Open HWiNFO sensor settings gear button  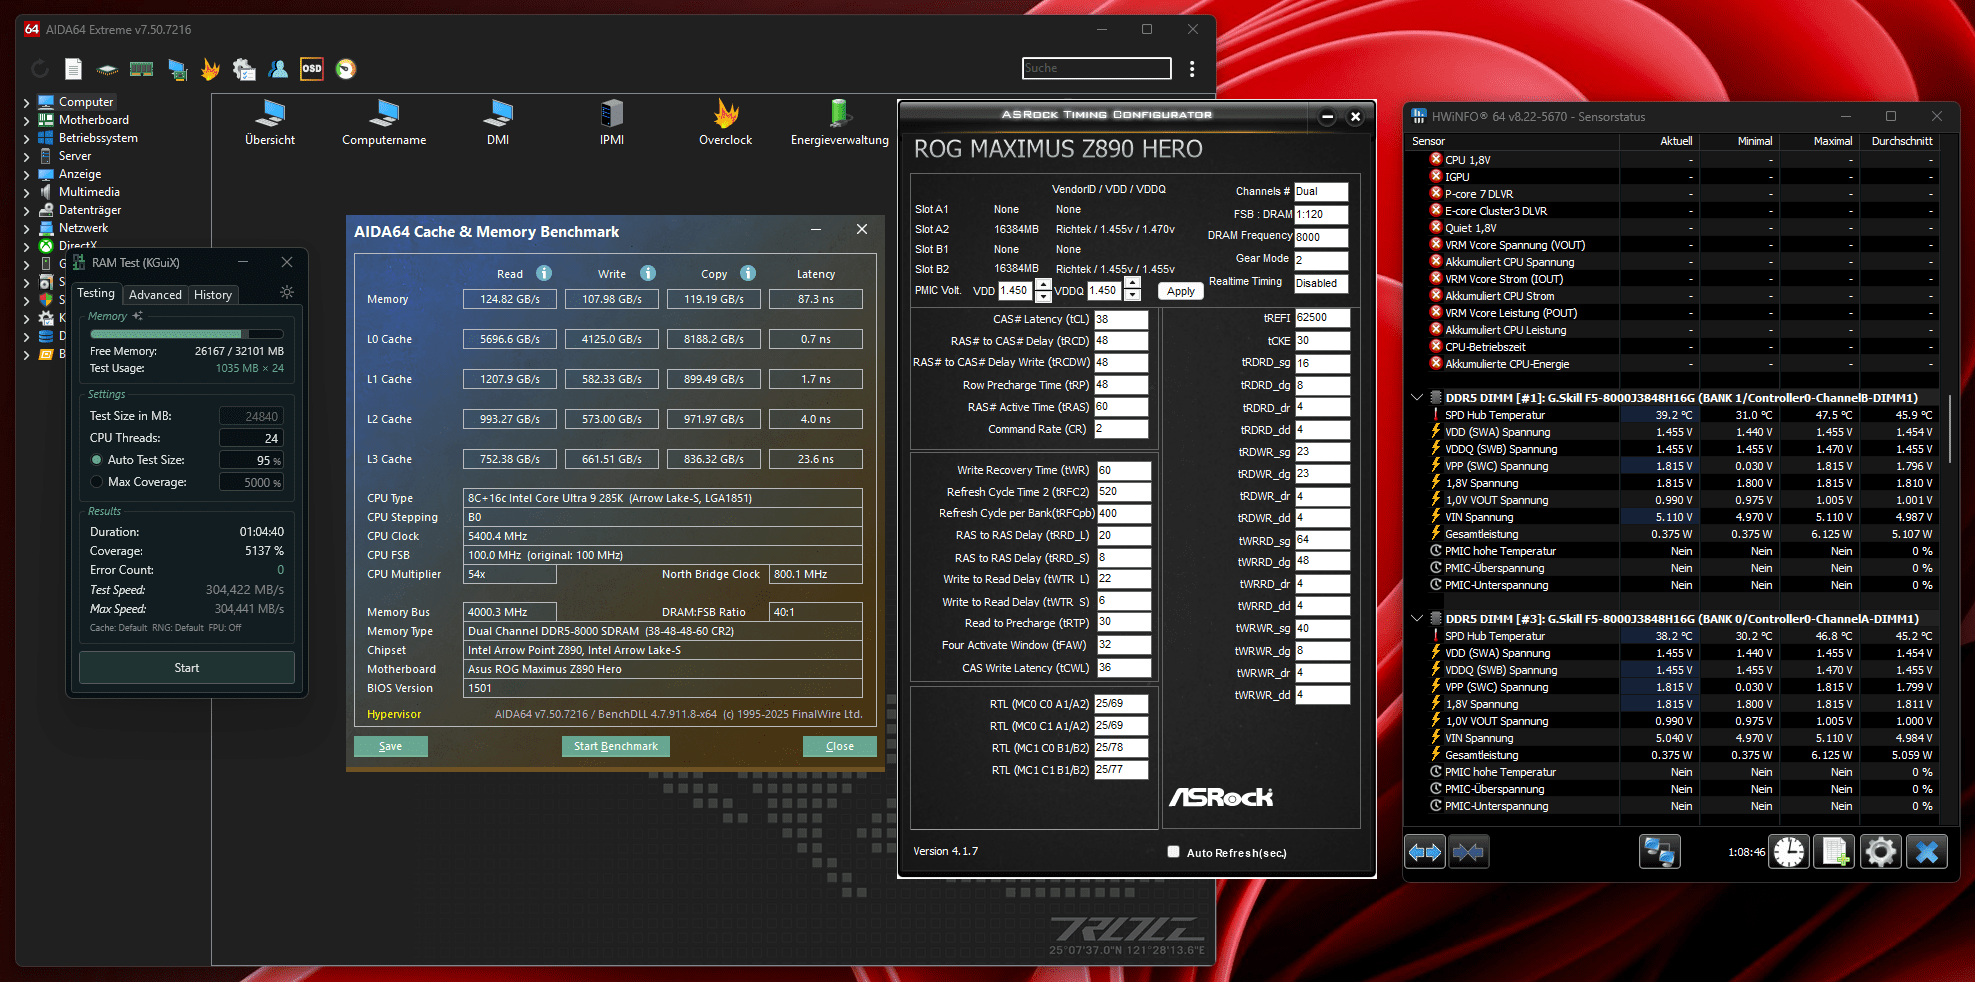(1881, 852)
